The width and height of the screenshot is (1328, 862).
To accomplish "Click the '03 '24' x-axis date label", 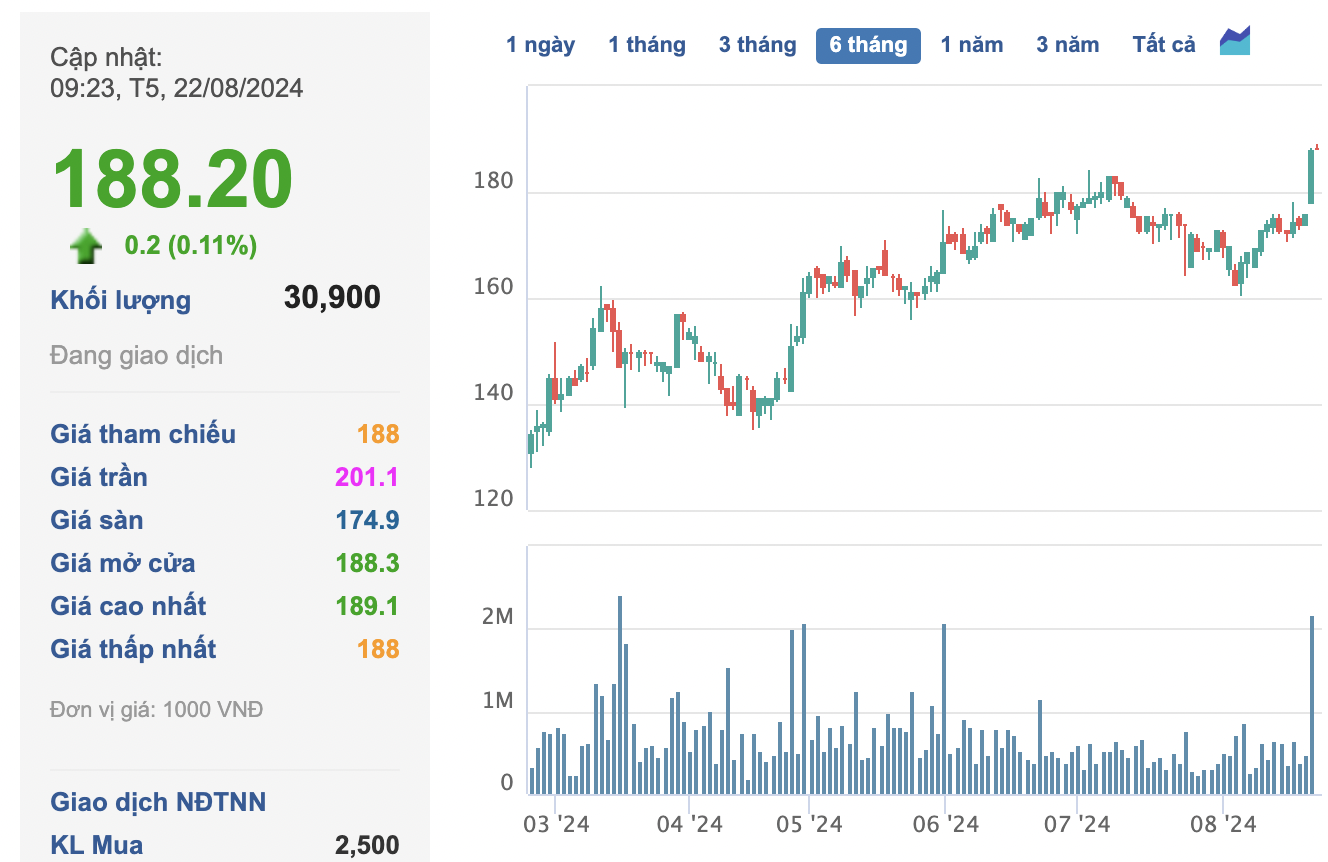I will tap(557, 825).
